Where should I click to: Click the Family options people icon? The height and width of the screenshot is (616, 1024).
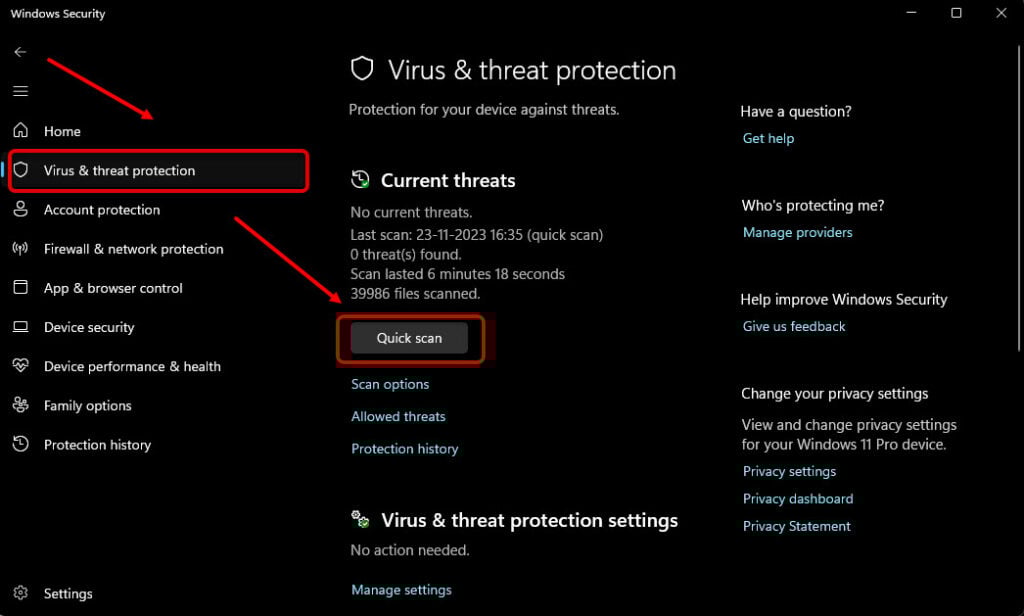tap(20, 405)
